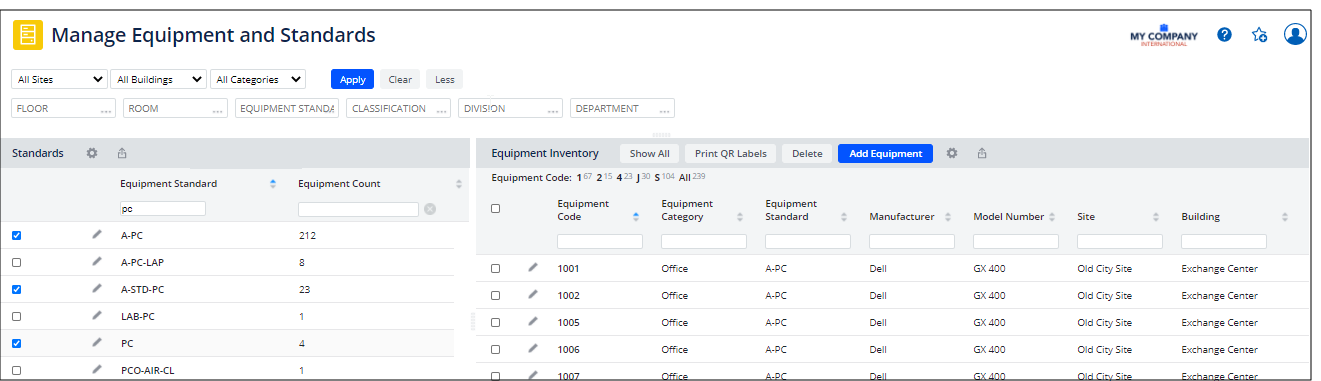1321x381 pixels.
Task: Edit the A-PC standard pencil icon
Action: click(97, 235)
